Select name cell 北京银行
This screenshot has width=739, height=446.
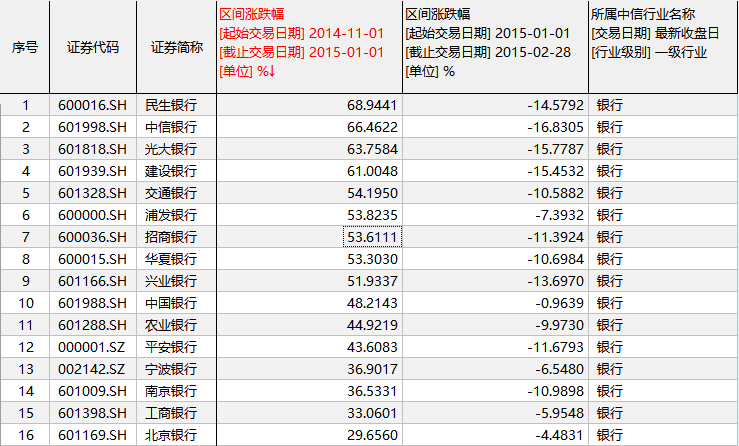tap(177, 435)
